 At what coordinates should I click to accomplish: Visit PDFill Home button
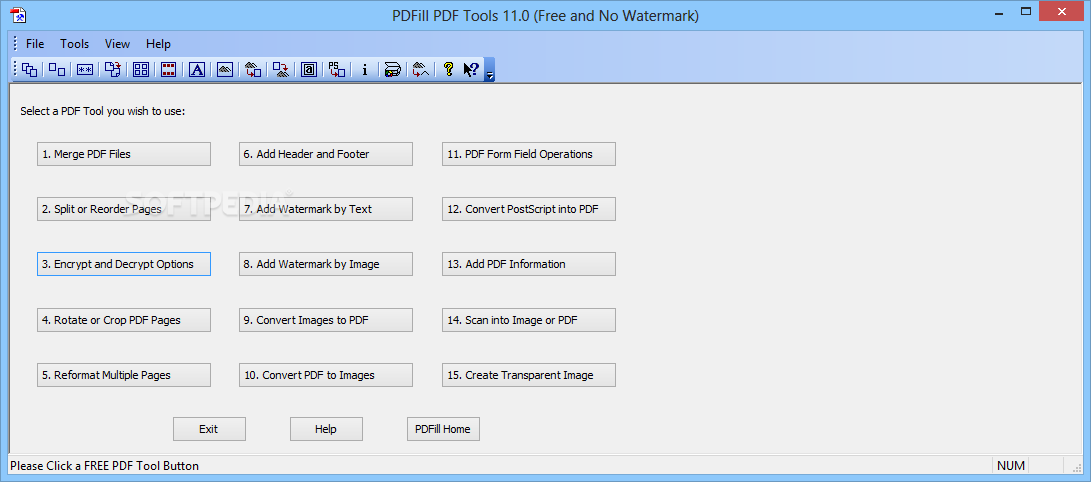[443, 429]
